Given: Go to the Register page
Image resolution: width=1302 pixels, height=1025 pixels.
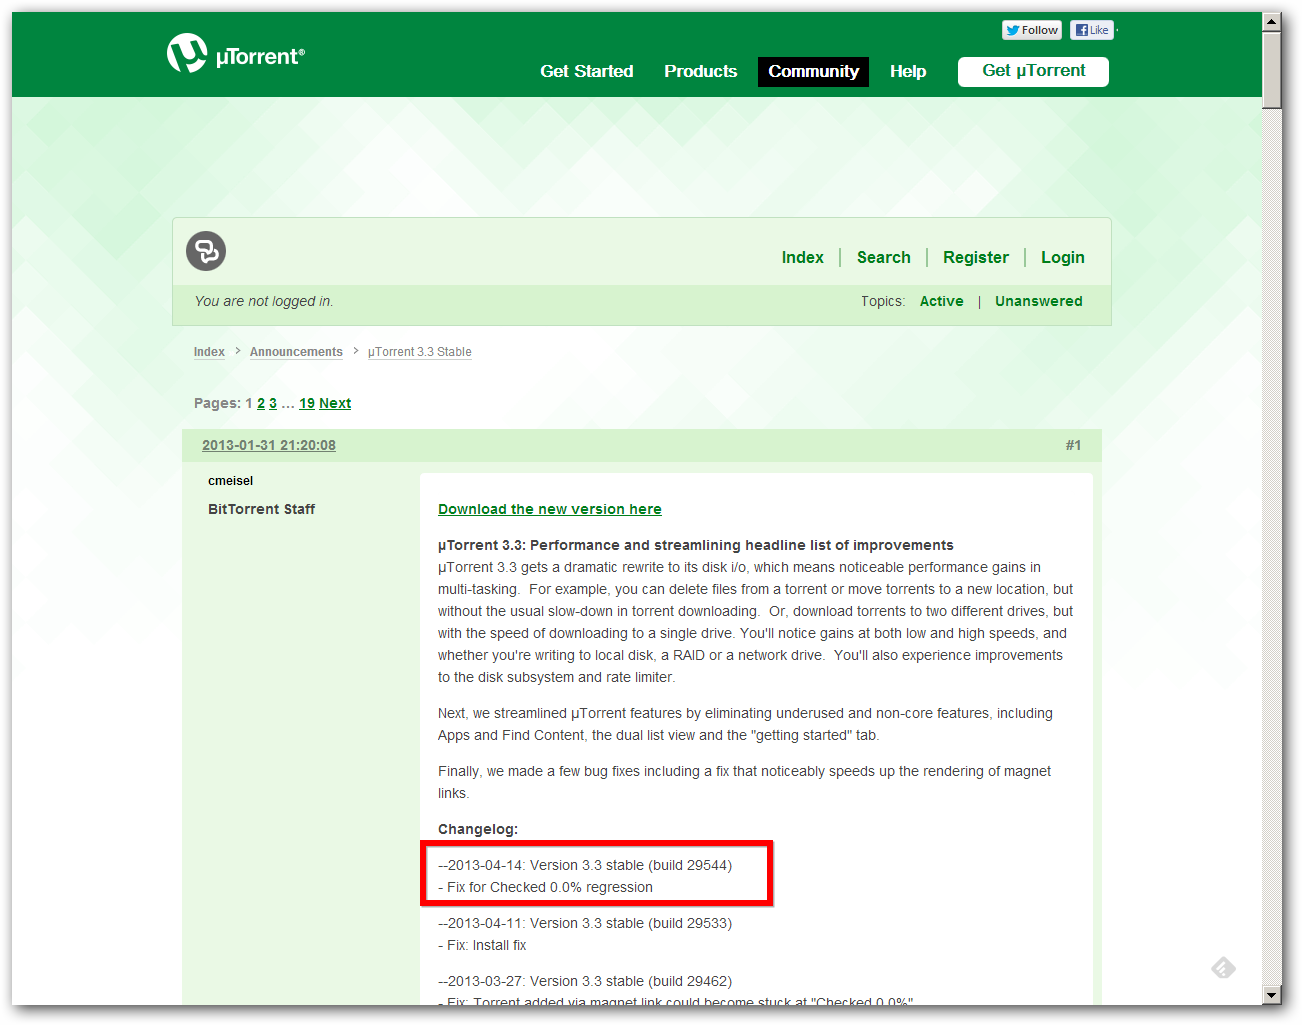Looking at the screenshot, I should coord(975,257).
